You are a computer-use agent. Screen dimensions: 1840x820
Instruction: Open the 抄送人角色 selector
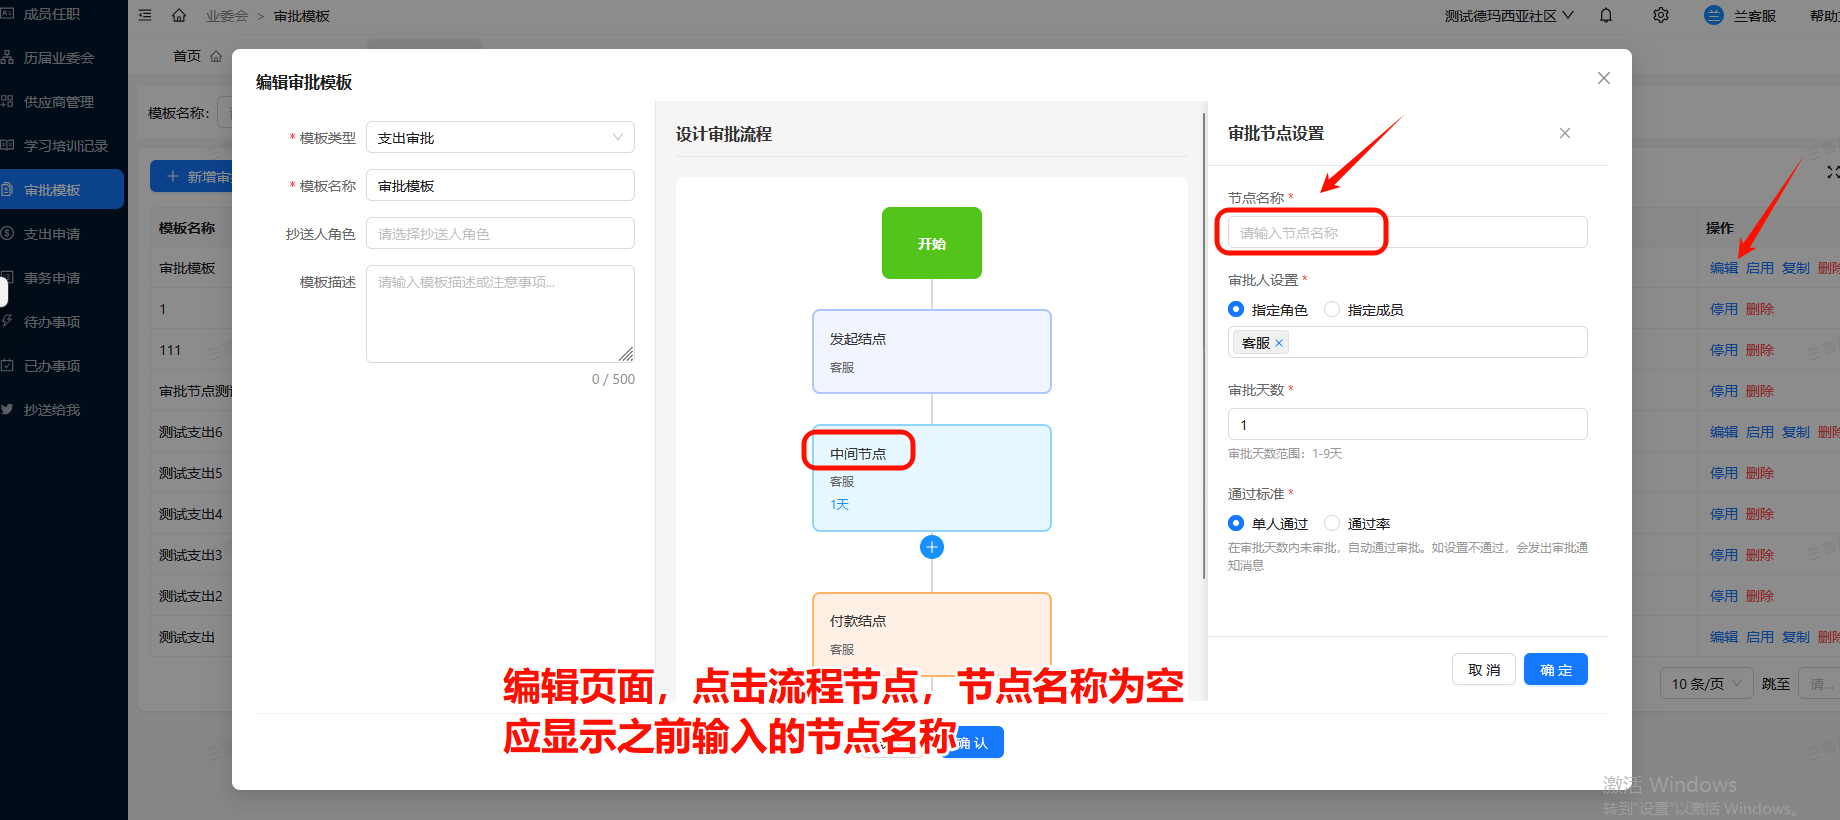pyautogui.click(x=500, y=233)
